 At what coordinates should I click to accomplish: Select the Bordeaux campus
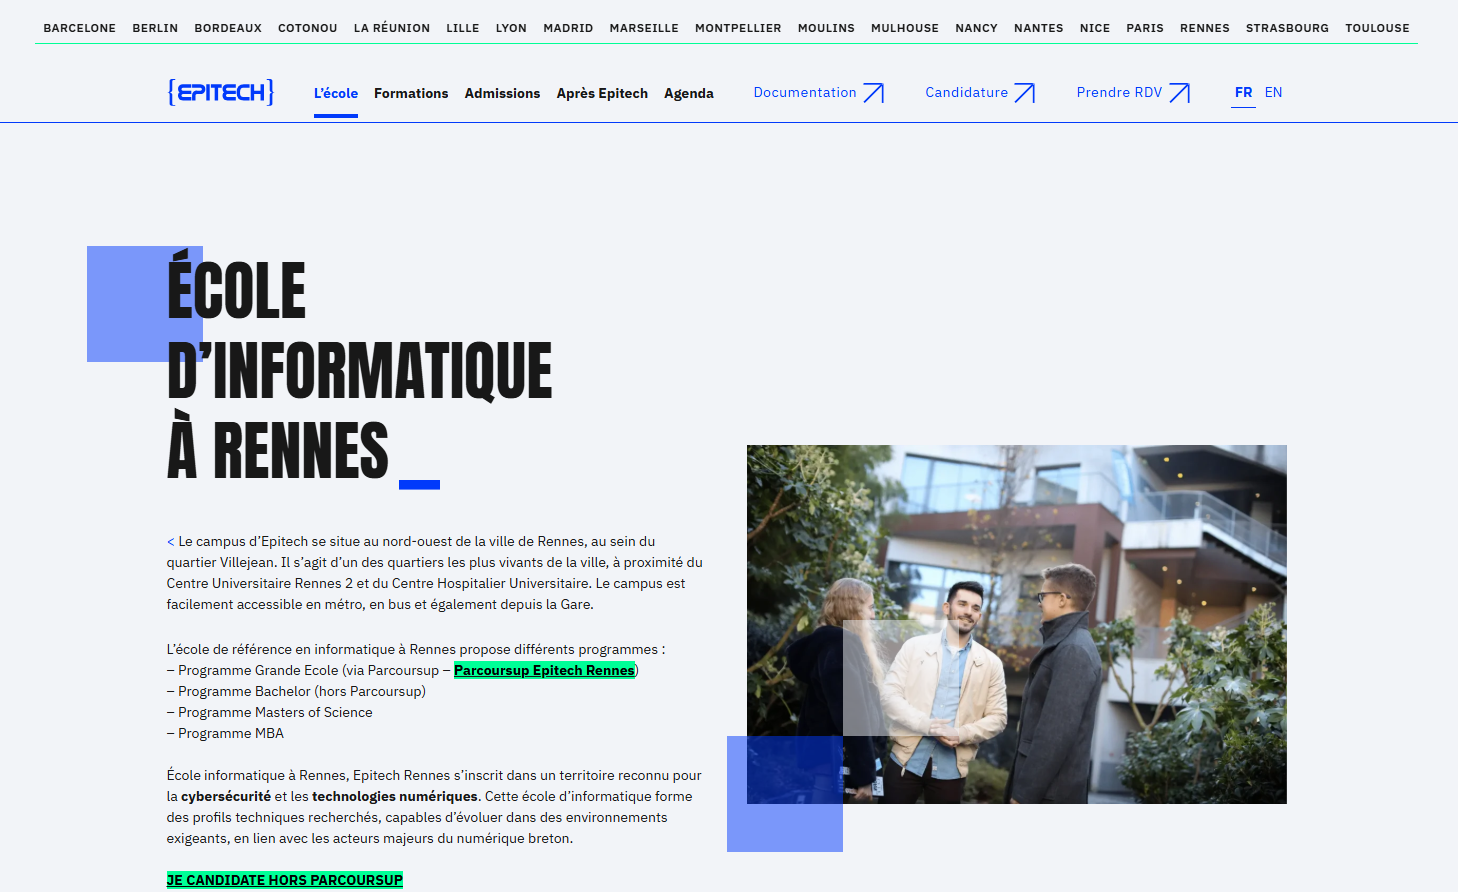click(x=228, y=28)
